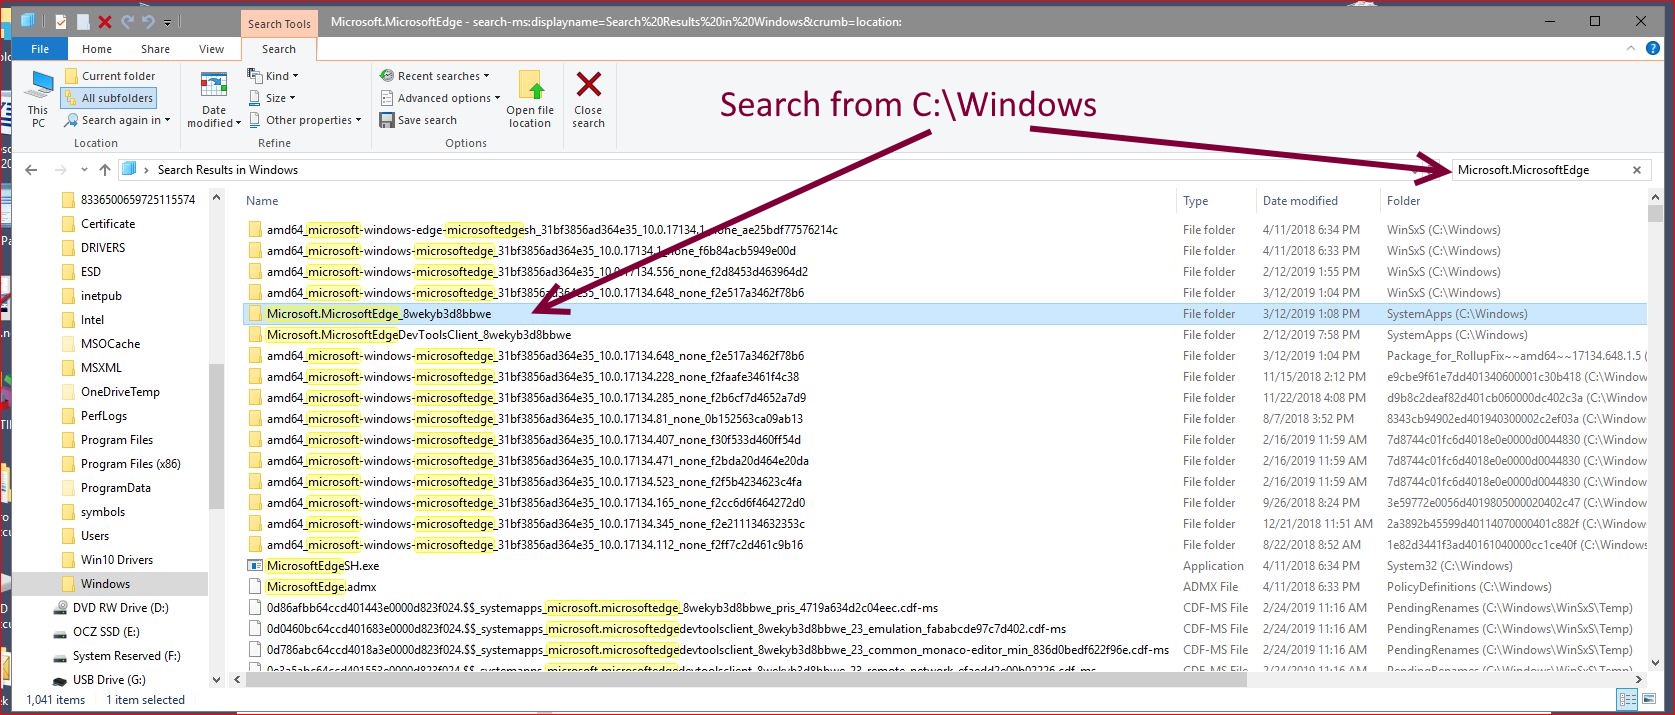Screen dimensions: 1675x715
Task: Click the Back navigation arrow
Action: pyautogui.click(x=31, y=170)
